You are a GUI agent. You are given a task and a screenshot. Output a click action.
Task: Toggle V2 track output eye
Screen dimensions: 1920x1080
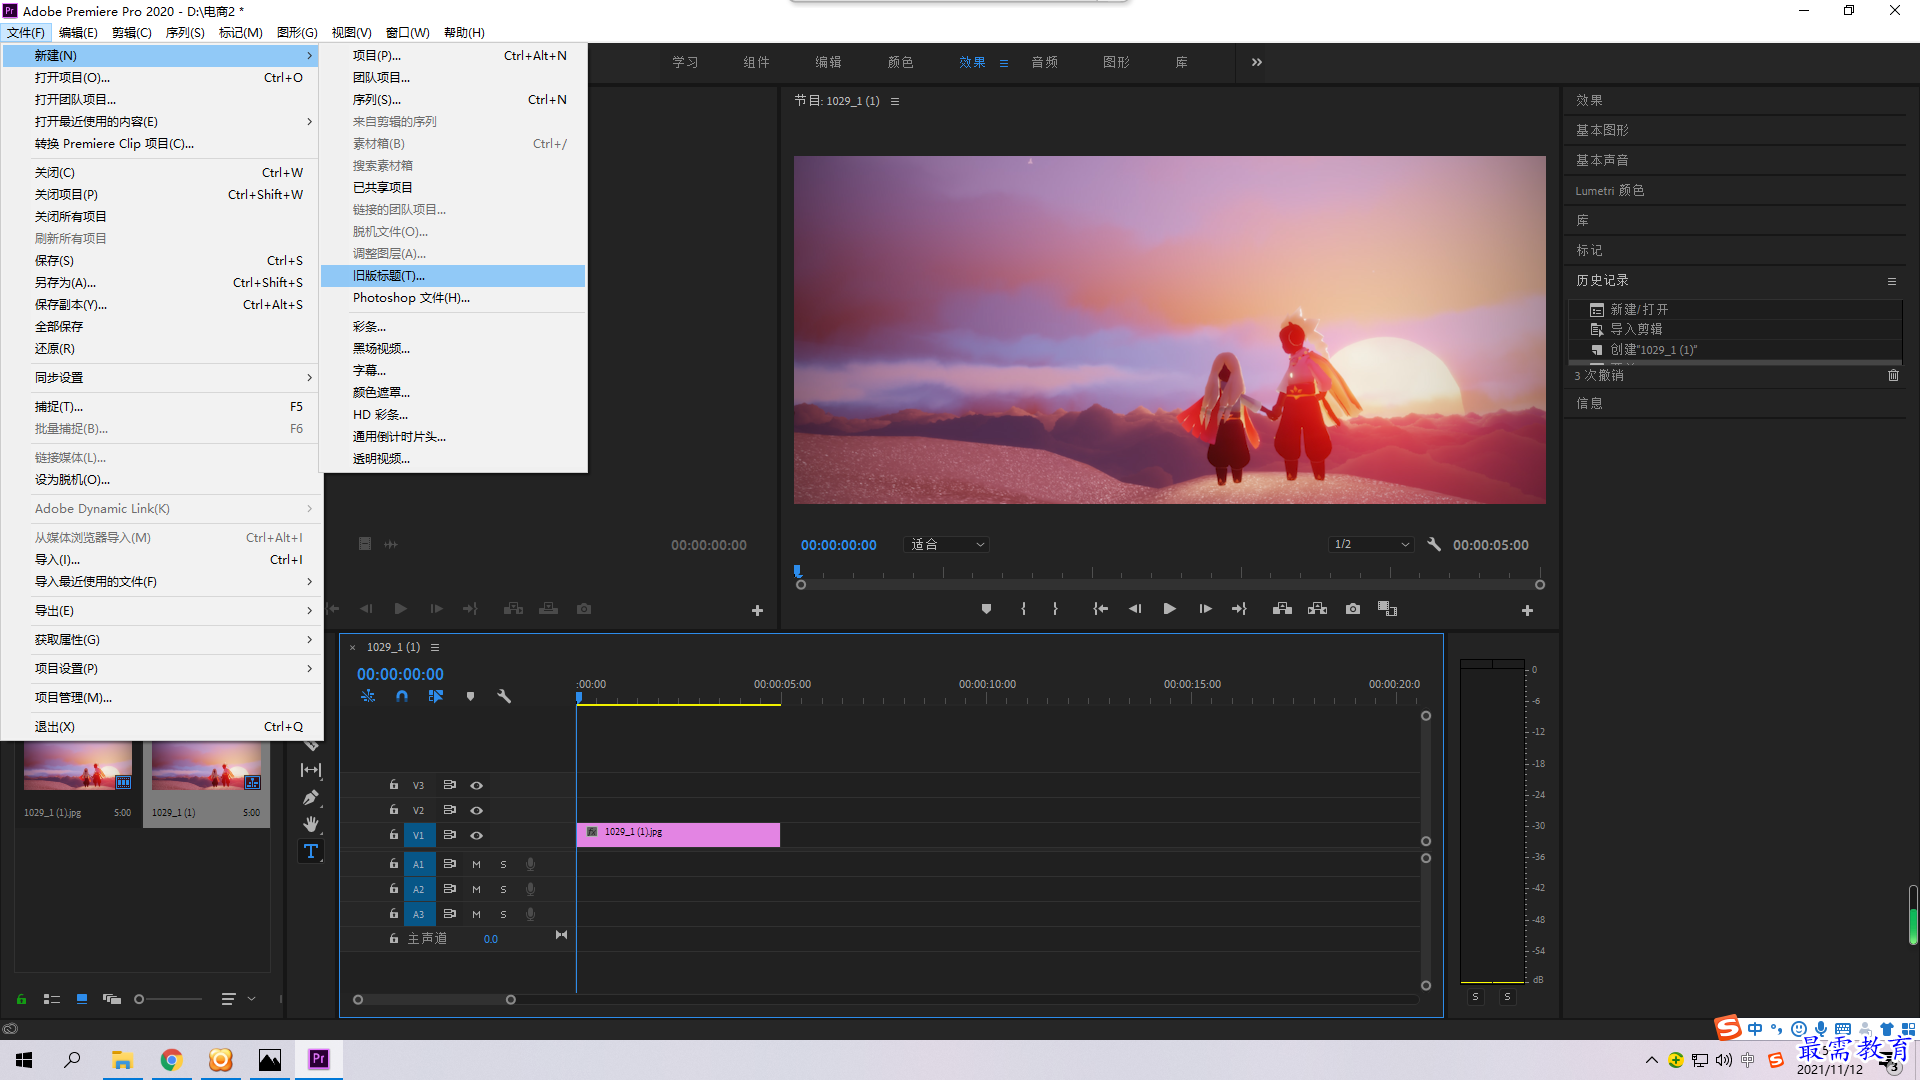[x=477, y=810]
